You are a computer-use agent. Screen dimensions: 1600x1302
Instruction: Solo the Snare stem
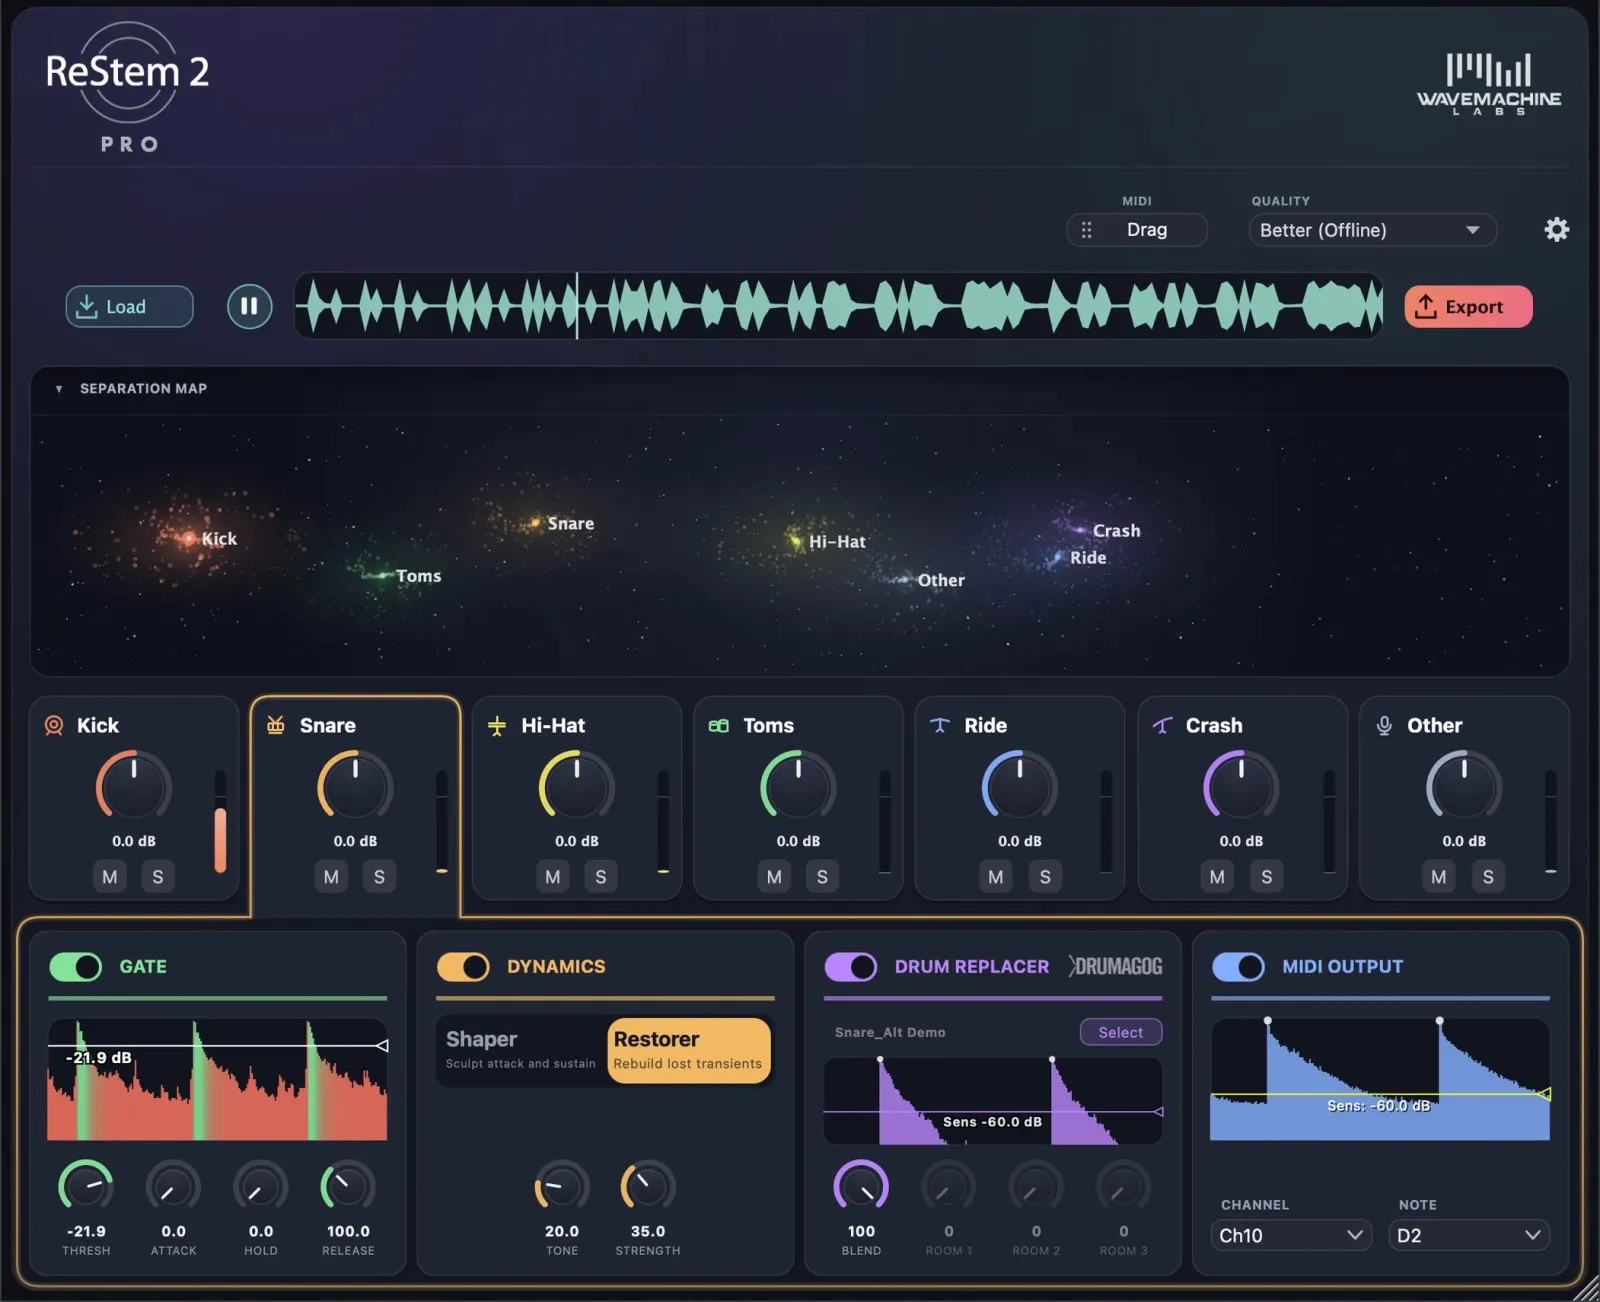click(379, 877)
